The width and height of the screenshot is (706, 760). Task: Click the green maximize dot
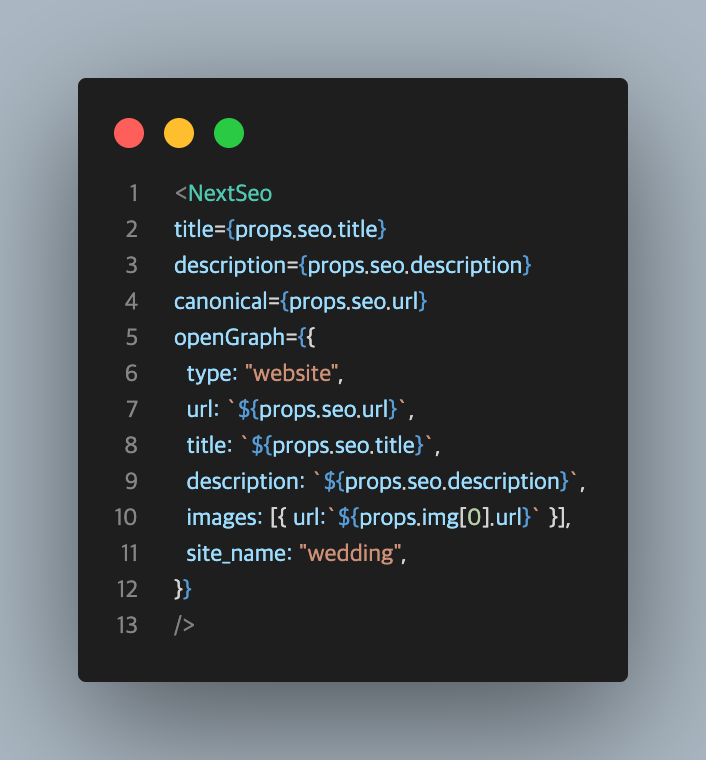pos(229,133)
